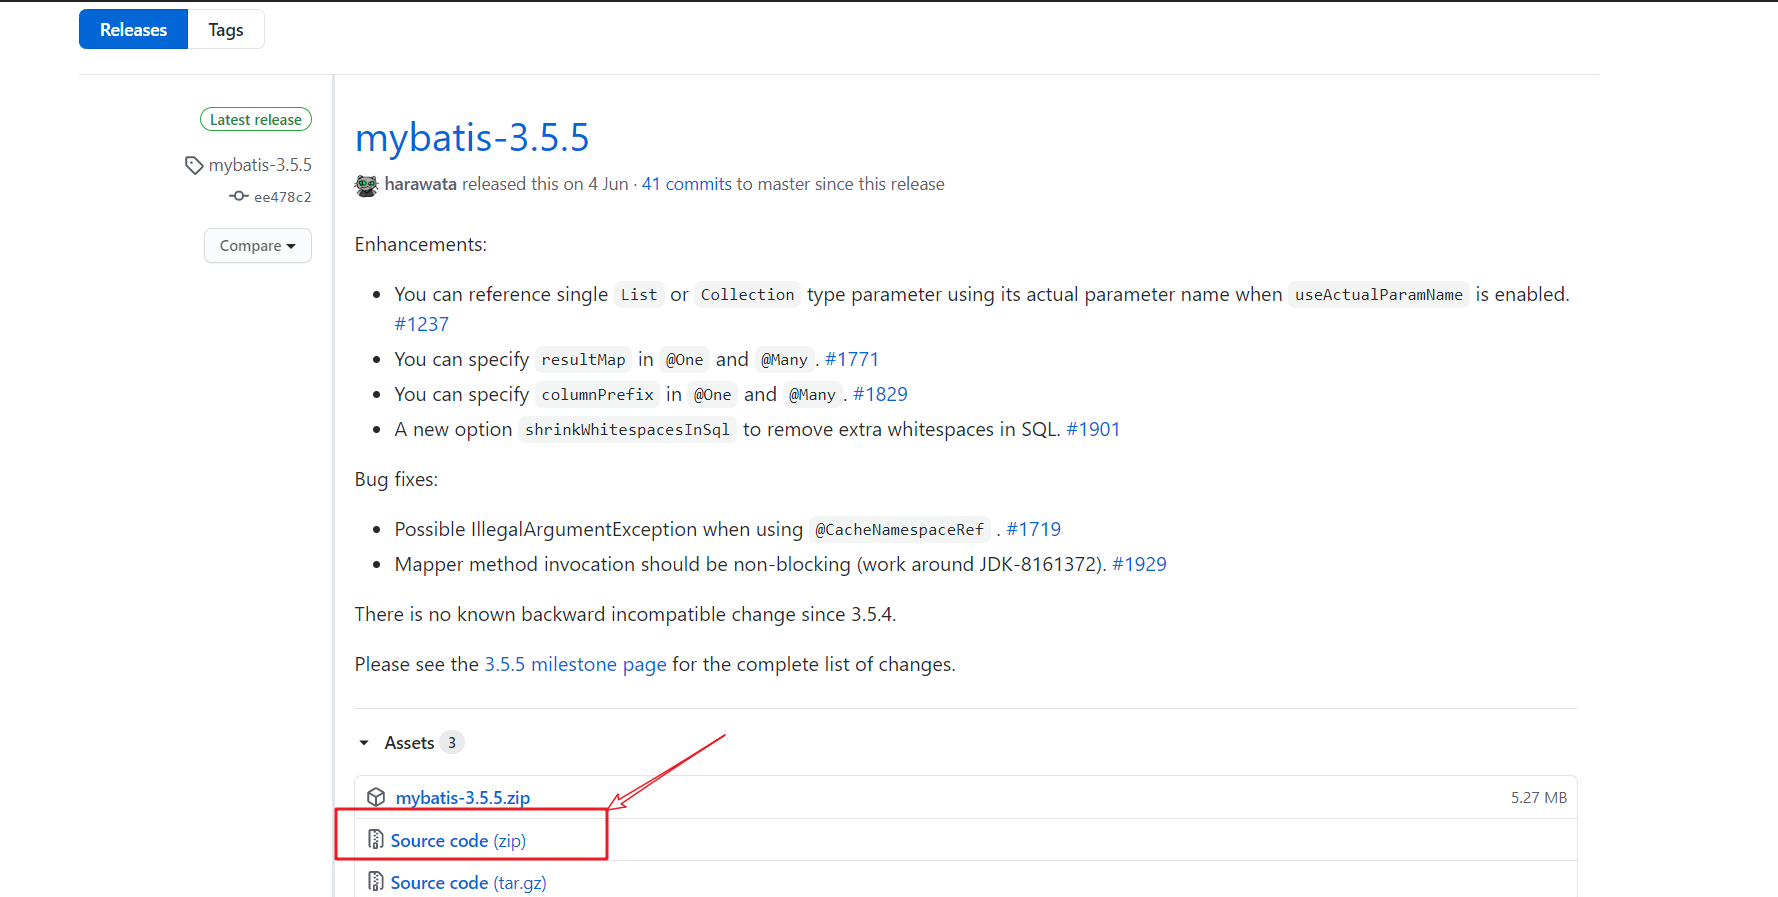Click harawata's avatar image
The width and height of the screenshot is (1778, 897).
[367, 185]
